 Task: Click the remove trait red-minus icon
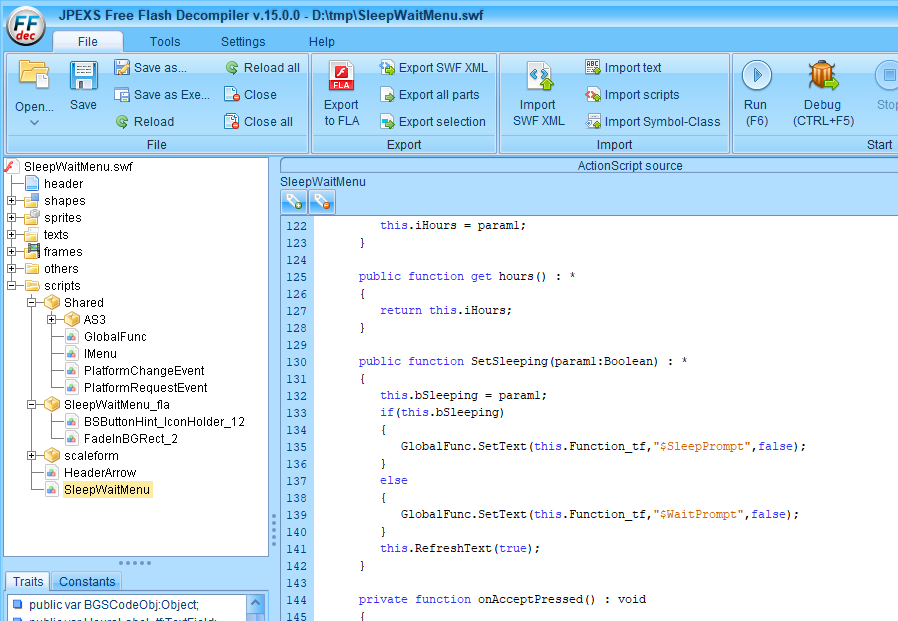[x=322, y=202]
